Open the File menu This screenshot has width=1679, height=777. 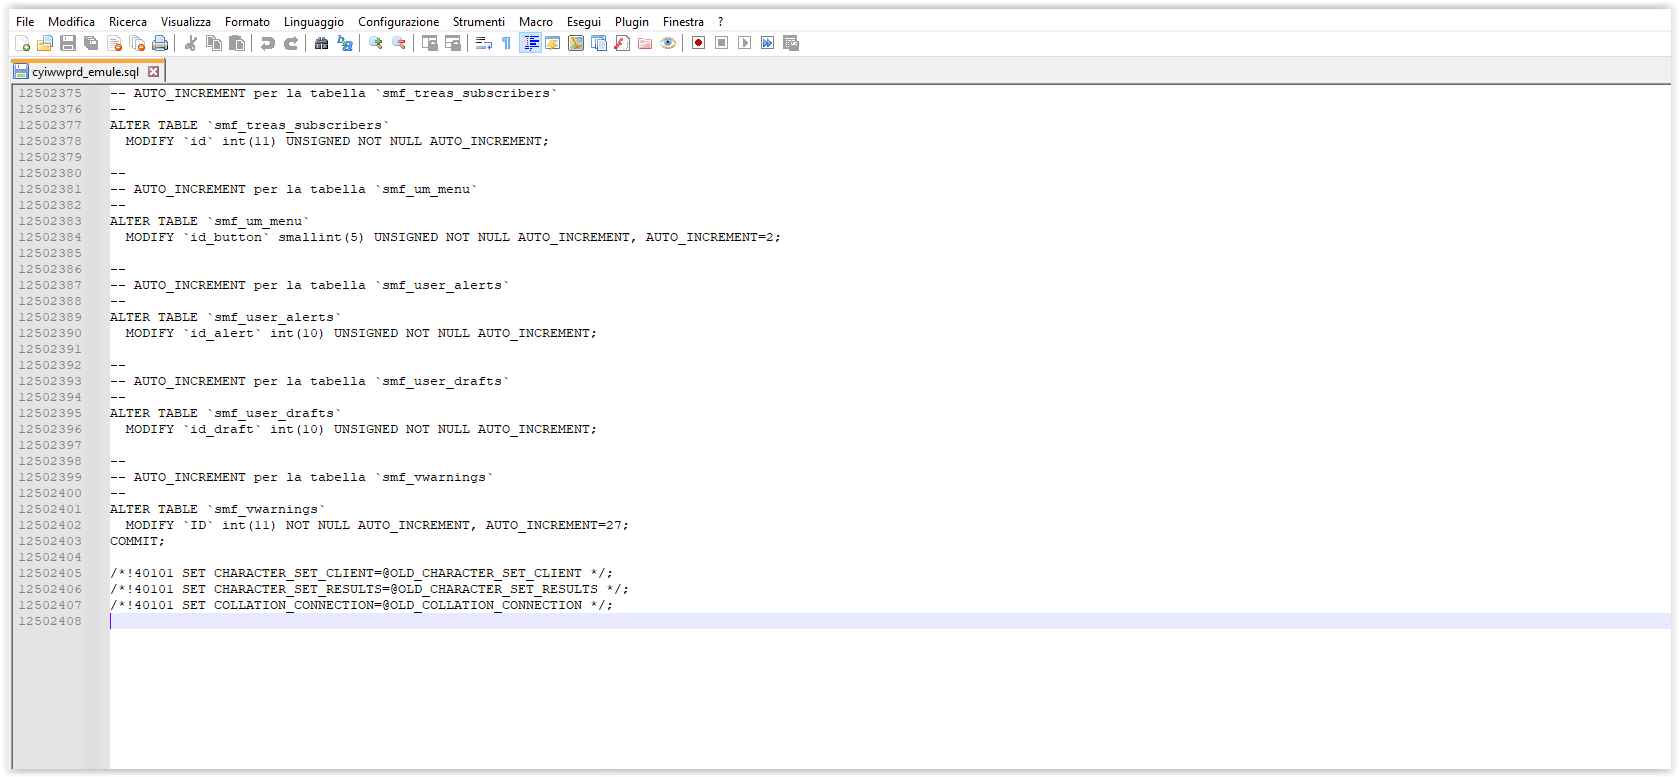click(x=25, y=21)
